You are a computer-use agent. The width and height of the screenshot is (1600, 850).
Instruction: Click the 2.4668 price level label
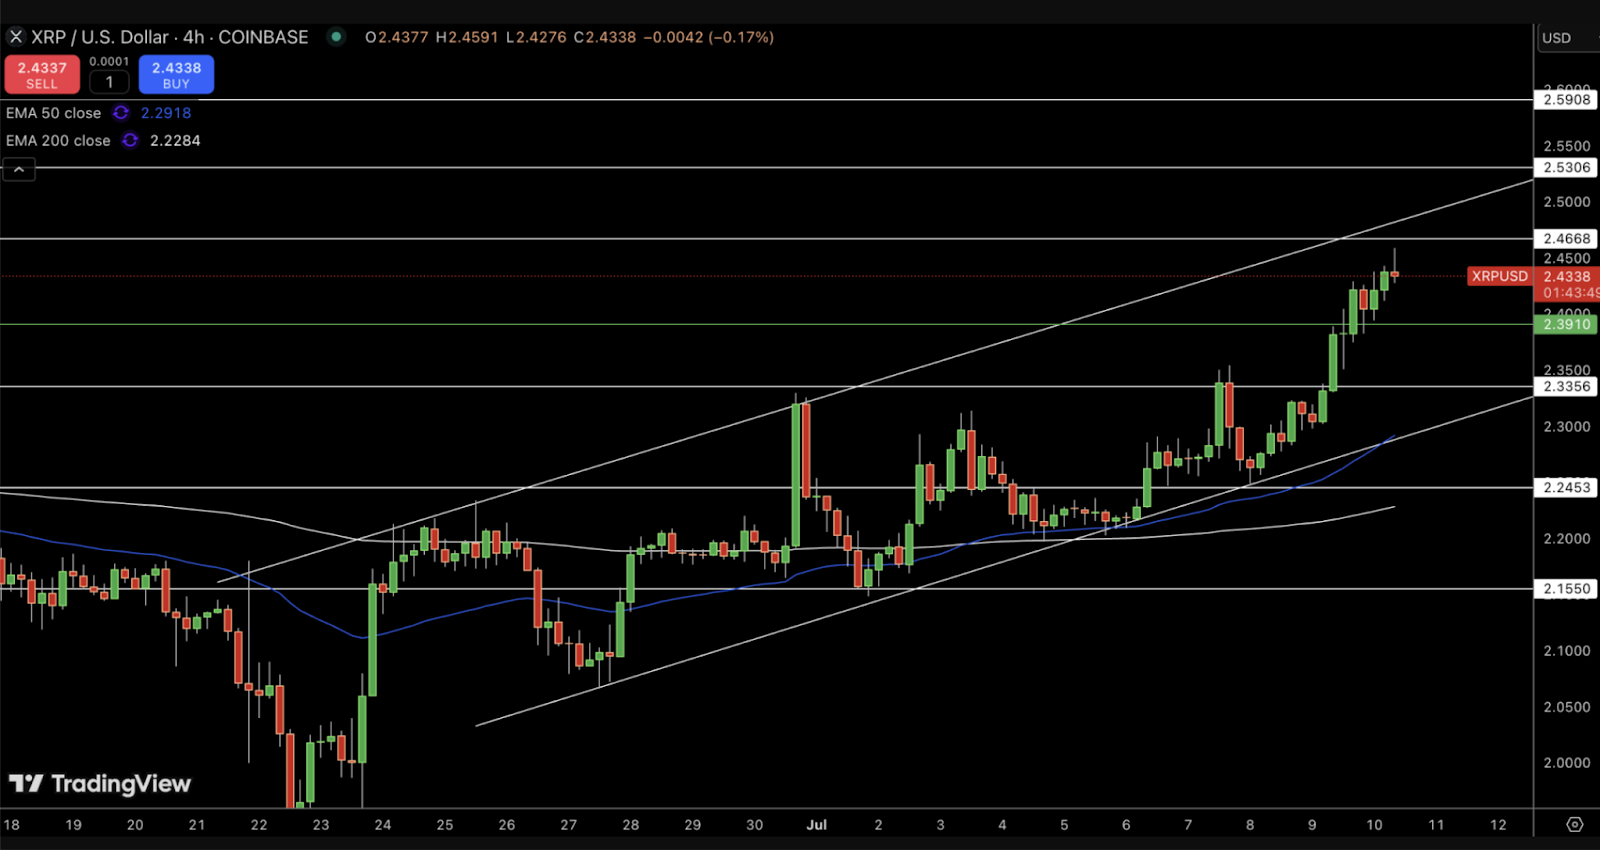click(x=1566, y=238)
